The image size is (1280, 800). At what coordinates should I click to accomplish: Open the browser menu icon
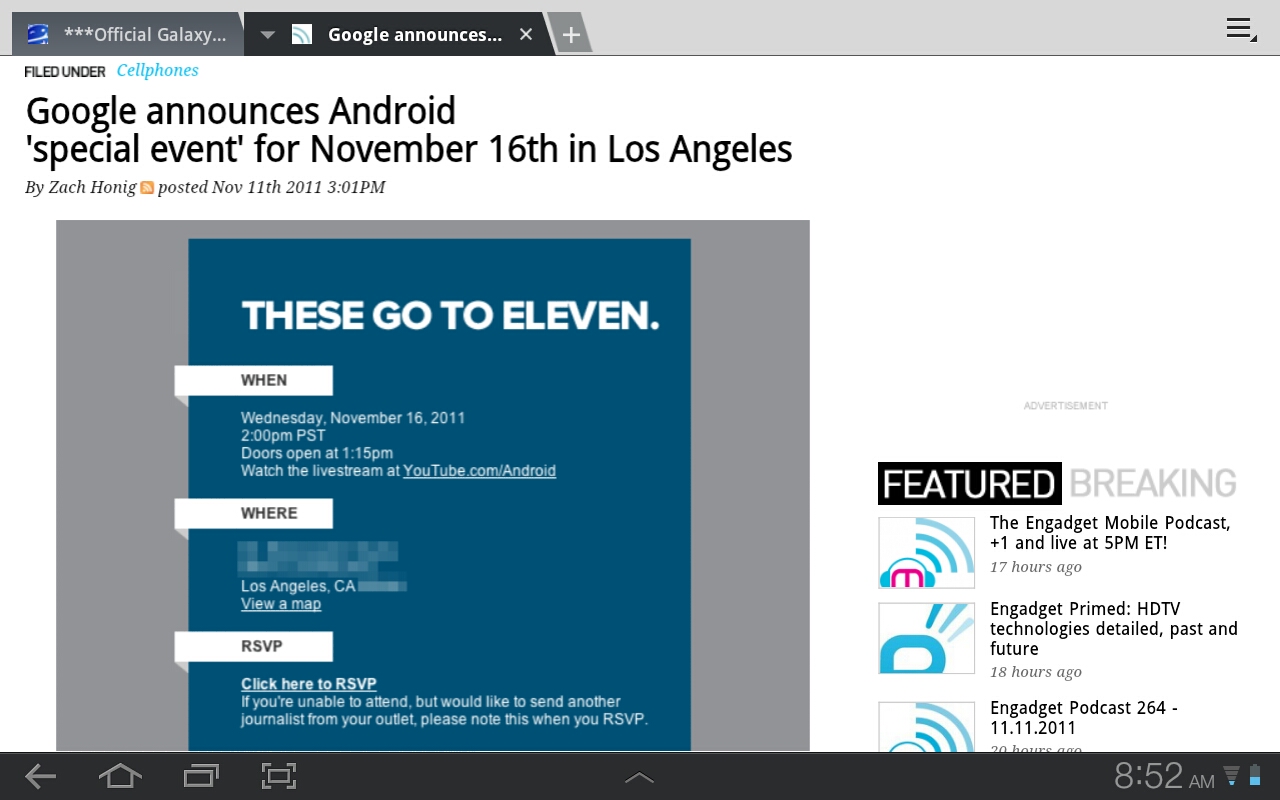point(1241,29)
